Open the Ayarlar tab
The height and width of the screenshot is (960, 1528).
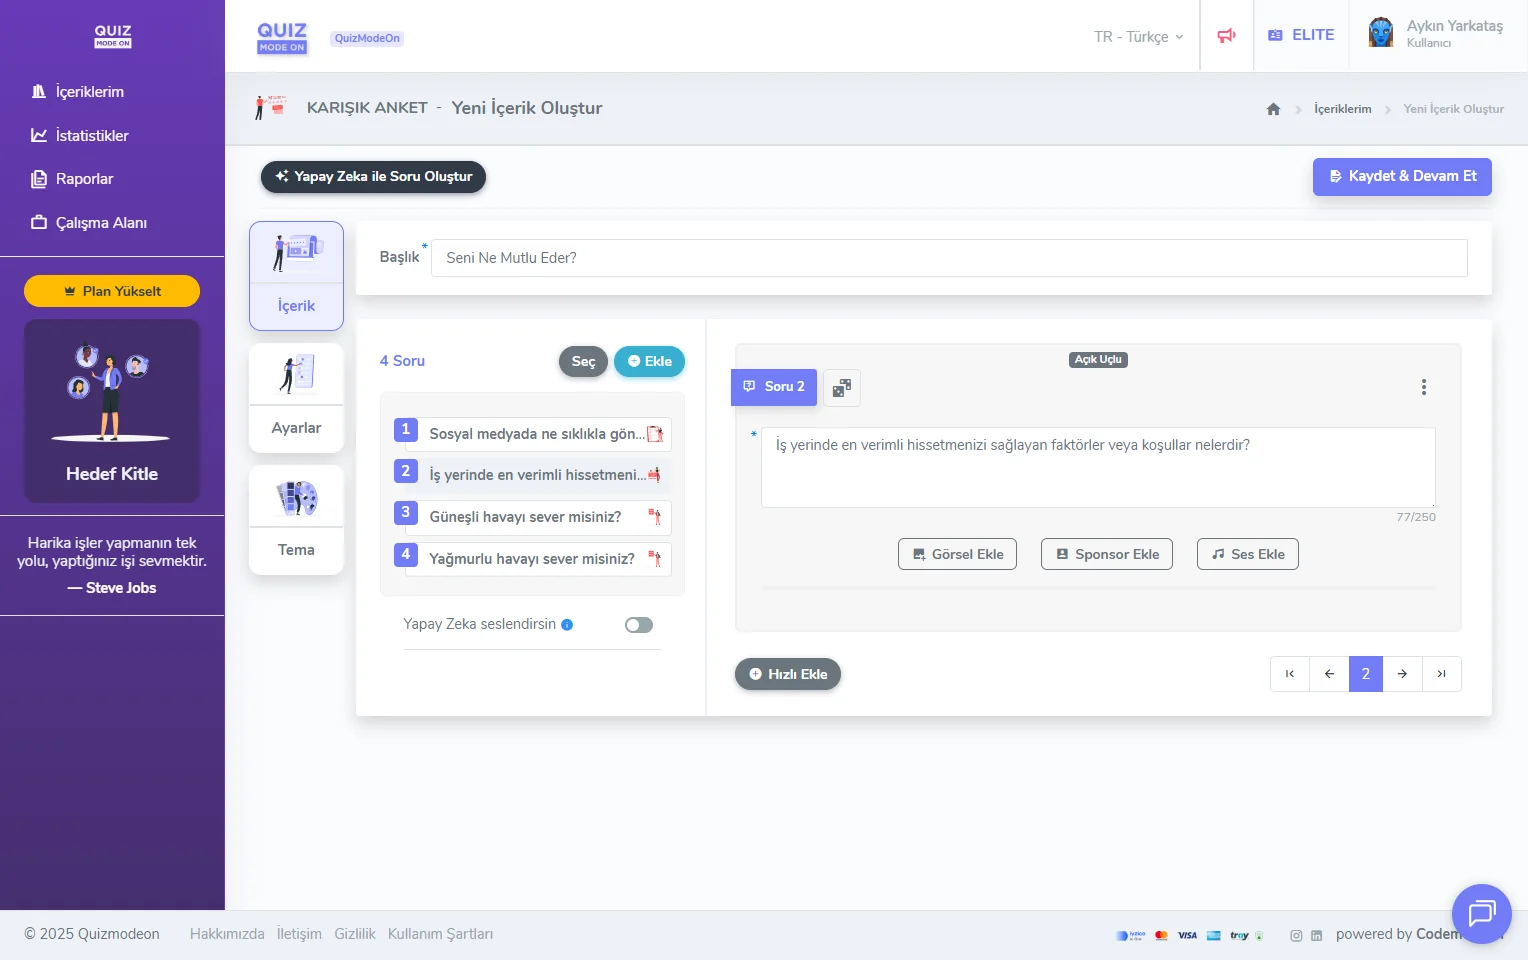click(x=296, y=398)
